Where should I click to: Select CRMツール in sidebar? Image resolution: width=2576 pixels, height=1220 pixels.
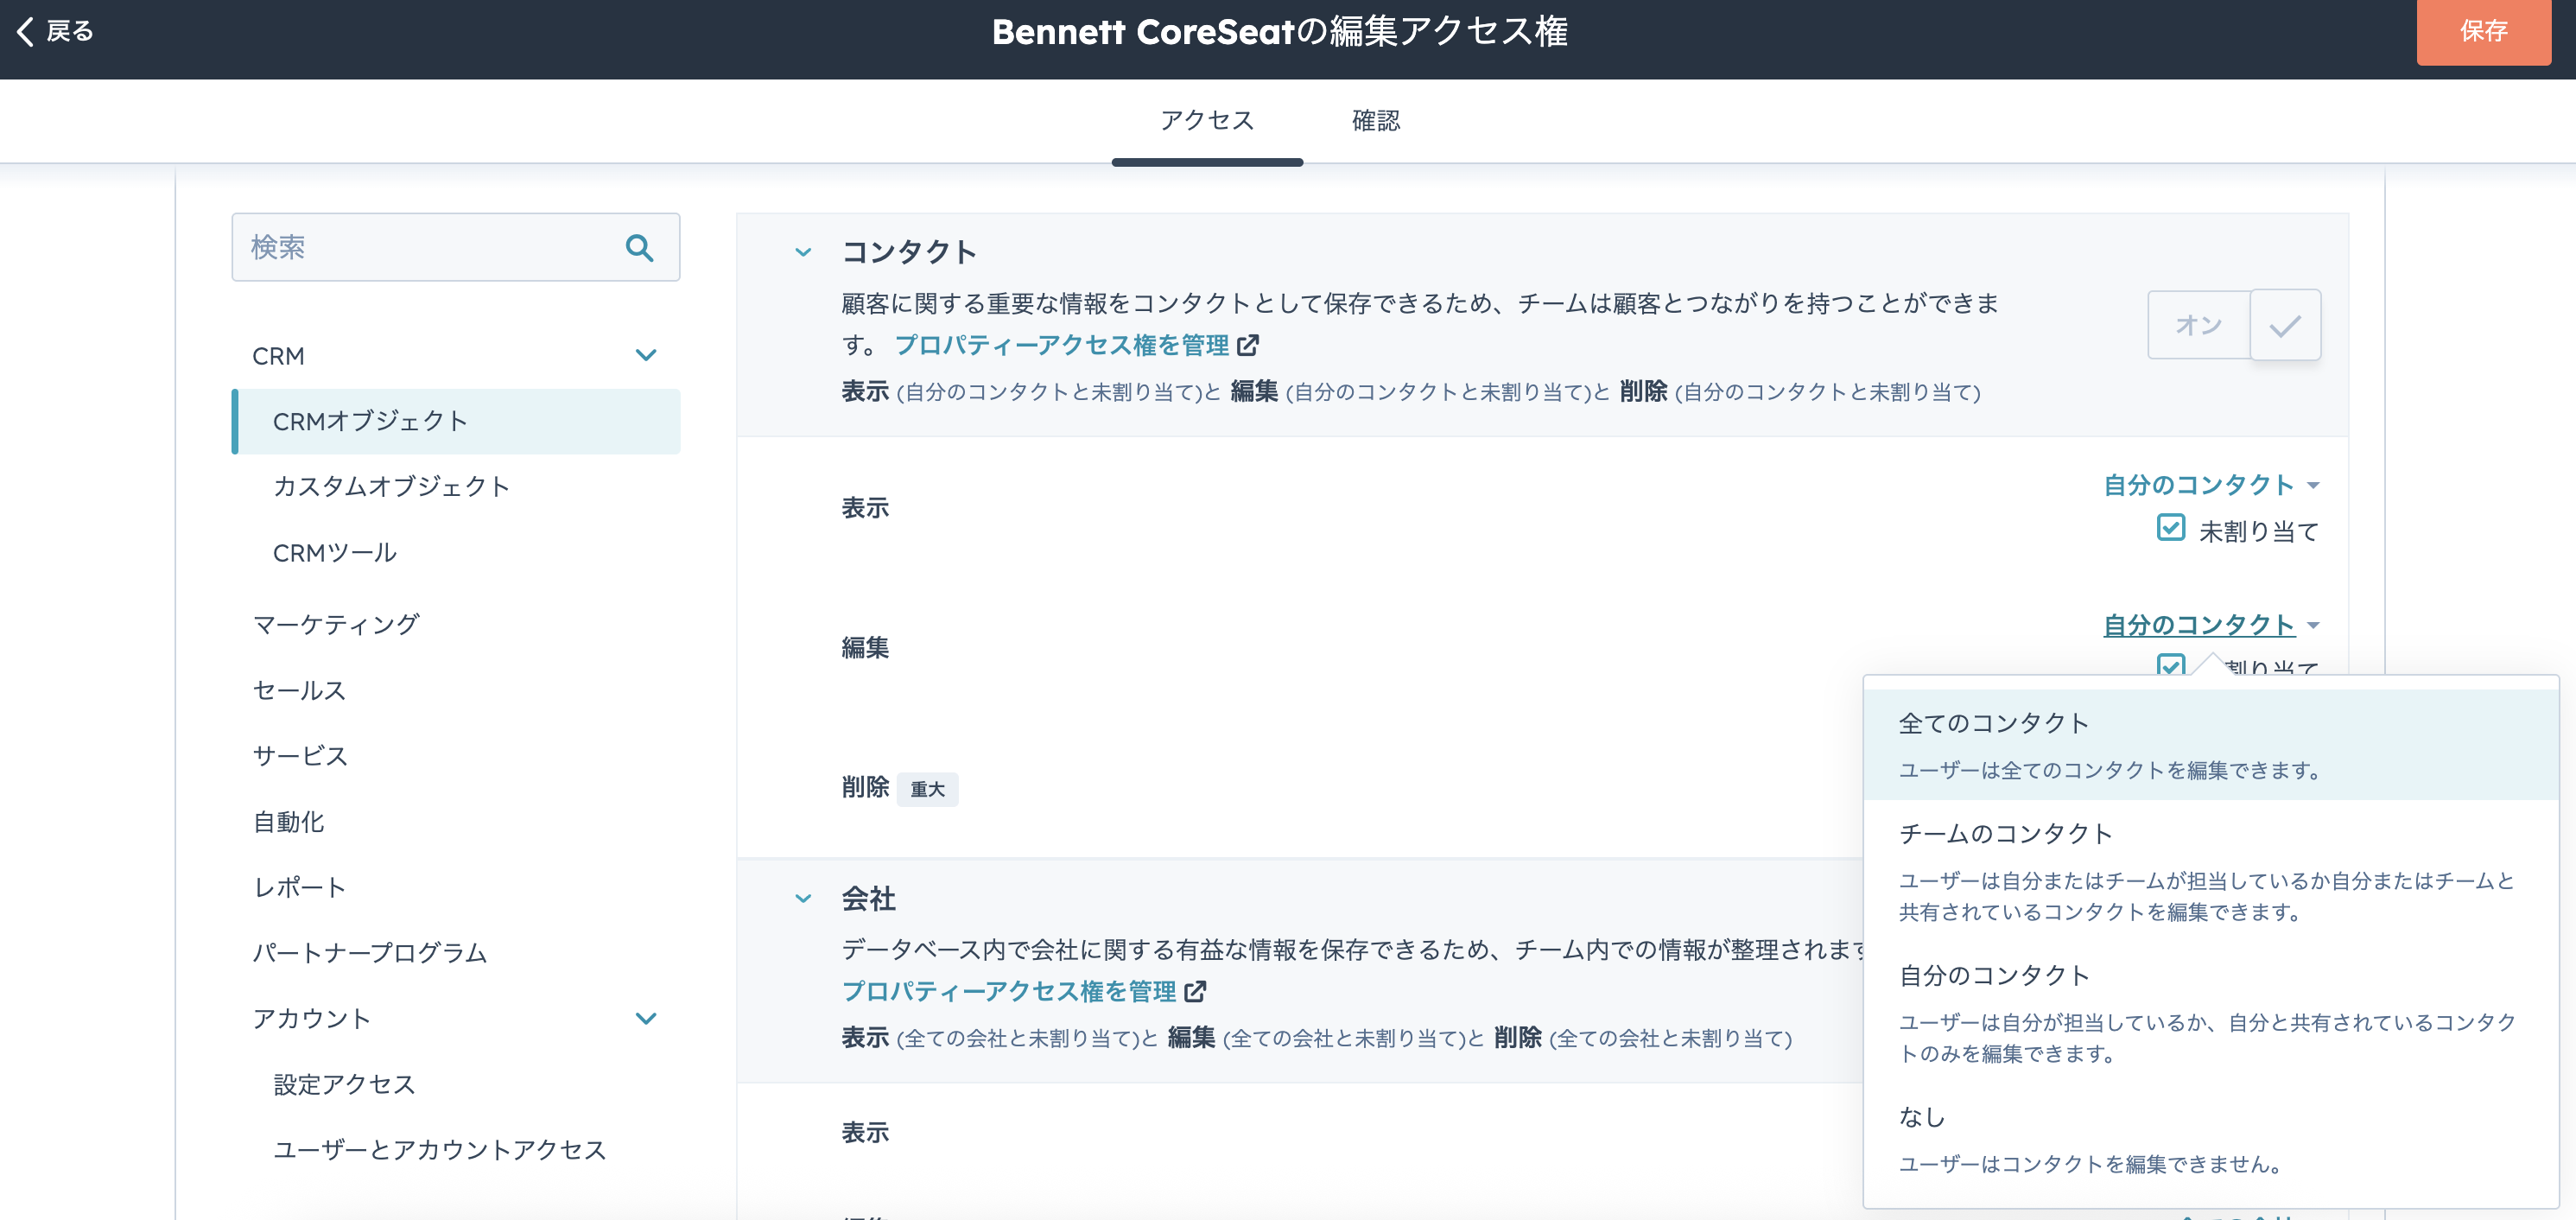335,553
